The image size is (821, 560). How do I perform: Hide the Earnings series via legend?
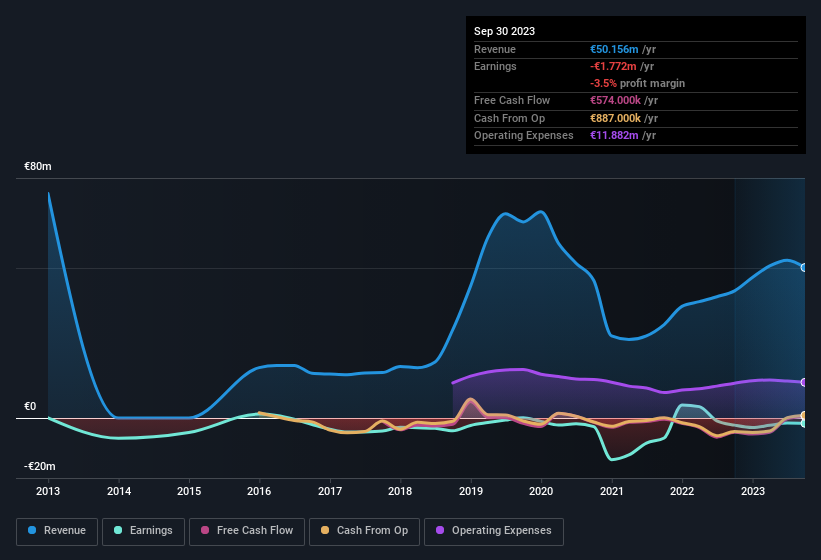click(142, 531)
